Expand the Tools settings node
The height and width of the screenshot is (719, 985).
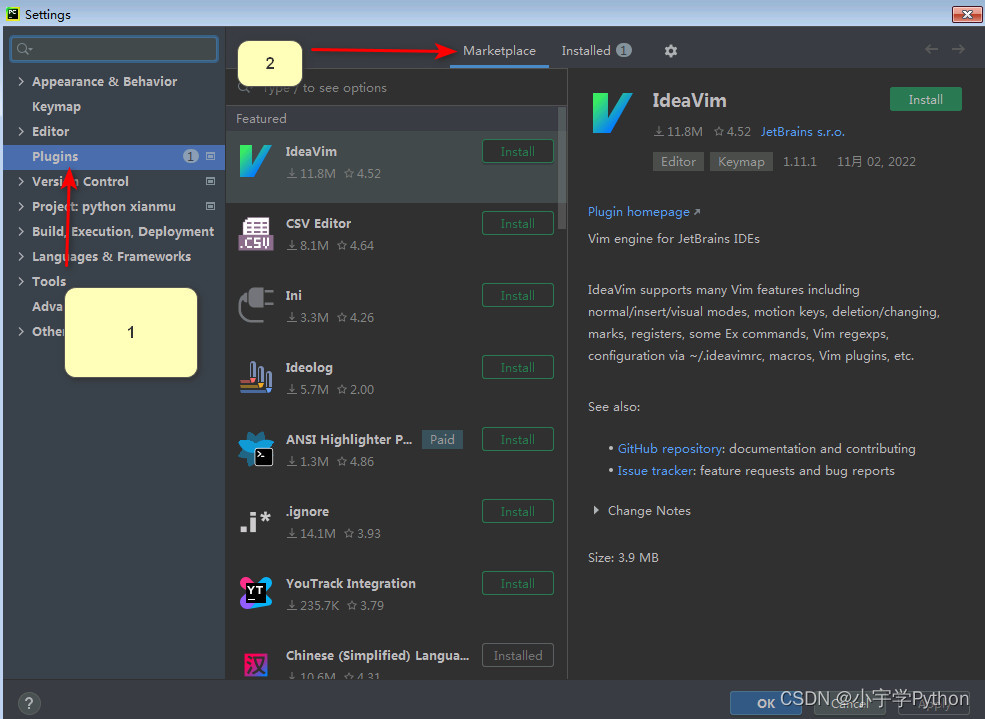click(x=21, y=281)
